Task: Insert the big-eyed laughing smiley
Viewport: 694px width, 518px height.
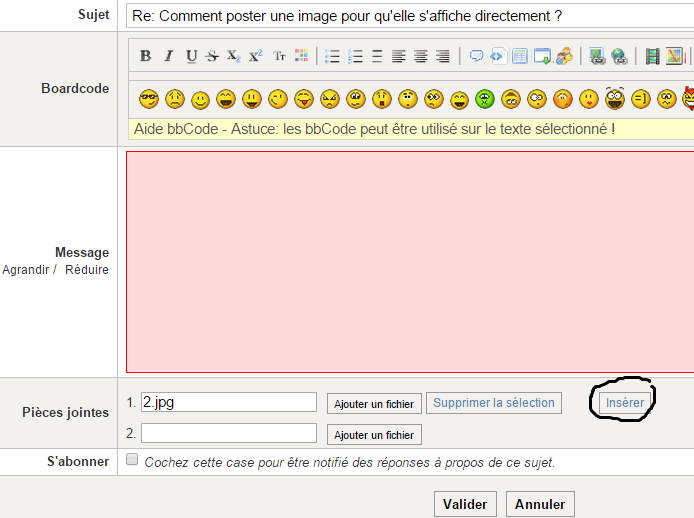Action: 615,98
